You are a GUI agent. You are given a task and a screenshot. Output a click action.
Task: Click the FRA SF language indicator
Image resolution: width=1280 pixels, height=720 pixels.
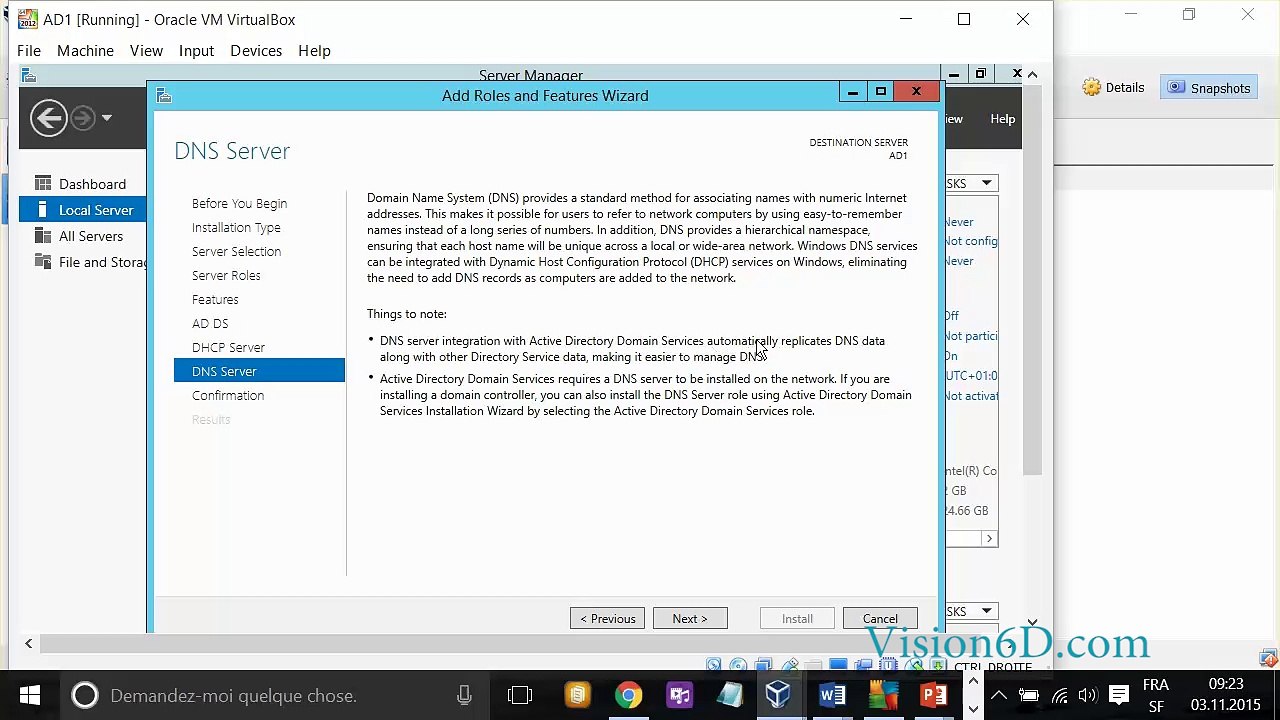[1156, 696]
